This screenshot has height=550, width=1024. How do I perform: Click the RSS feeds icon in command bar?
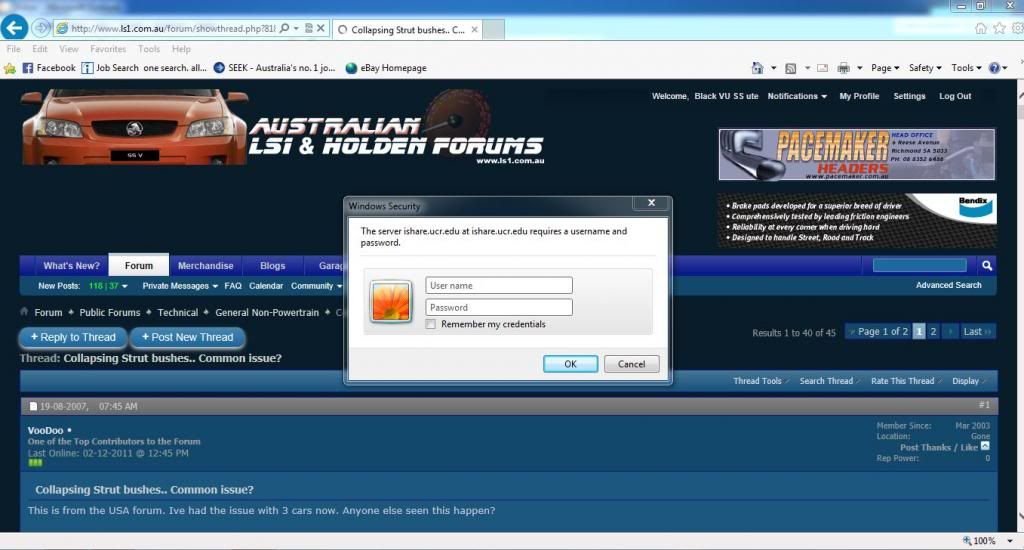click(x=790, y=68)
